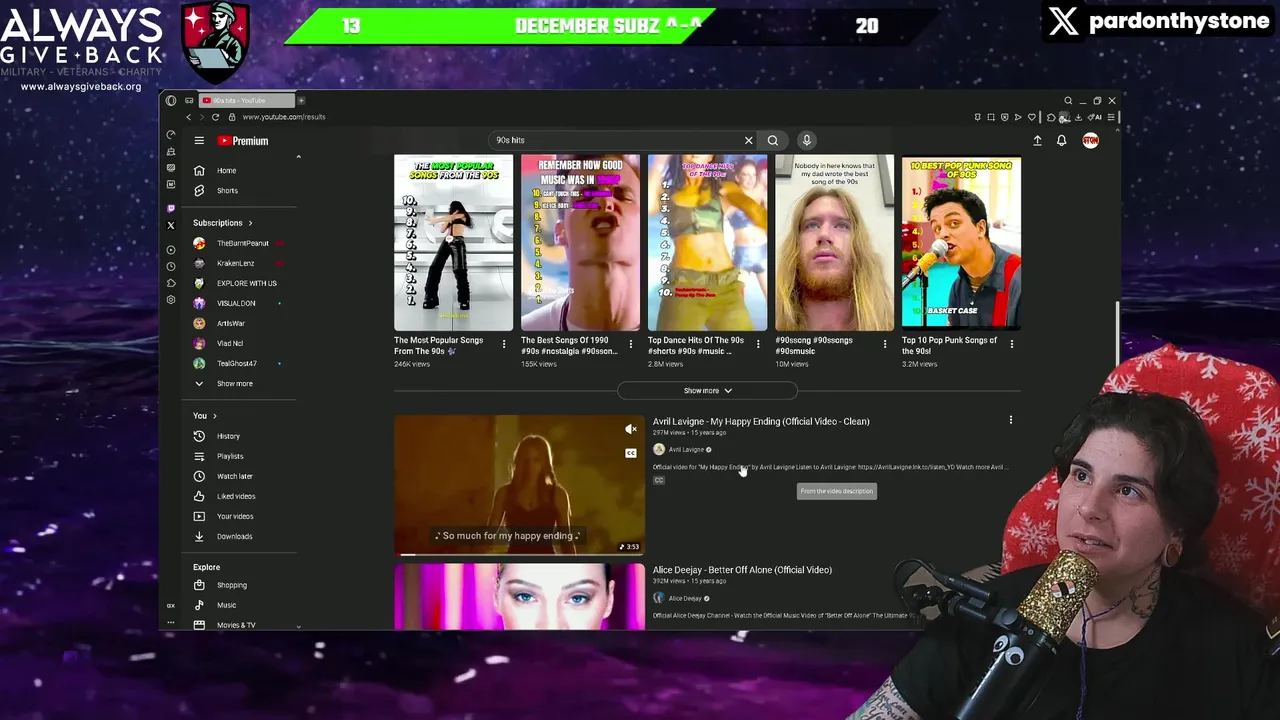1280x720 pixels.
Task: Expand Shorts shelf with Show more
Action: [707, 391]
